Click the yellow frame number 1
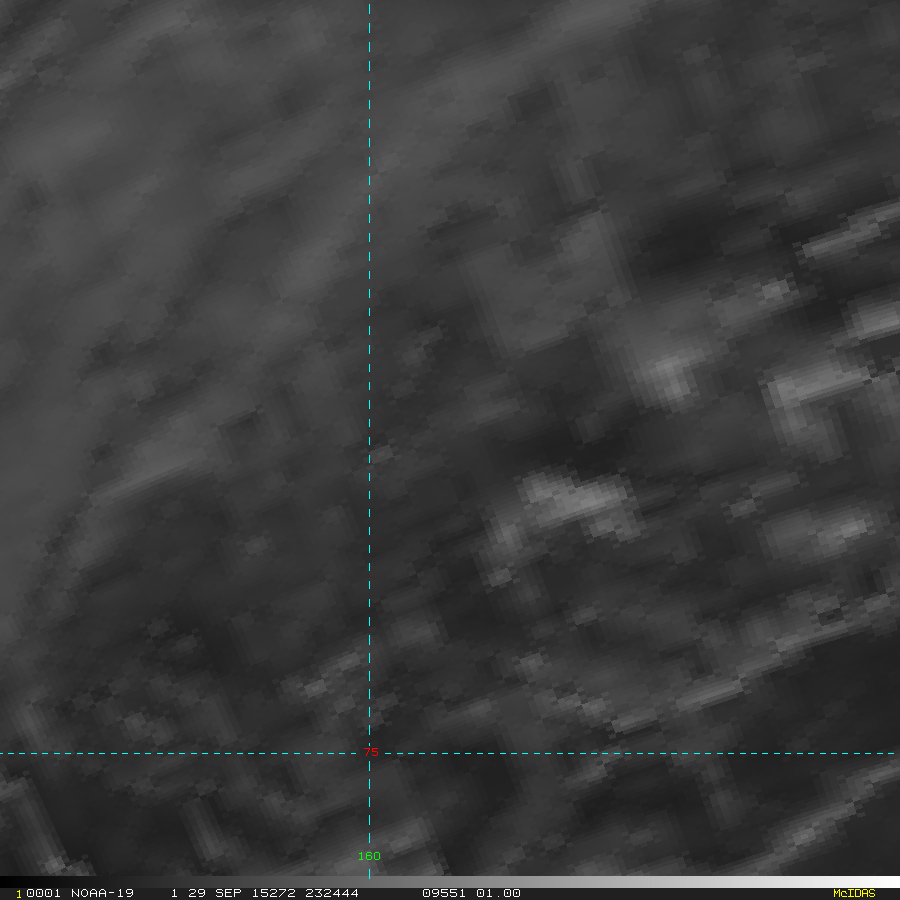Screen dimensions: 900x900 19,893
